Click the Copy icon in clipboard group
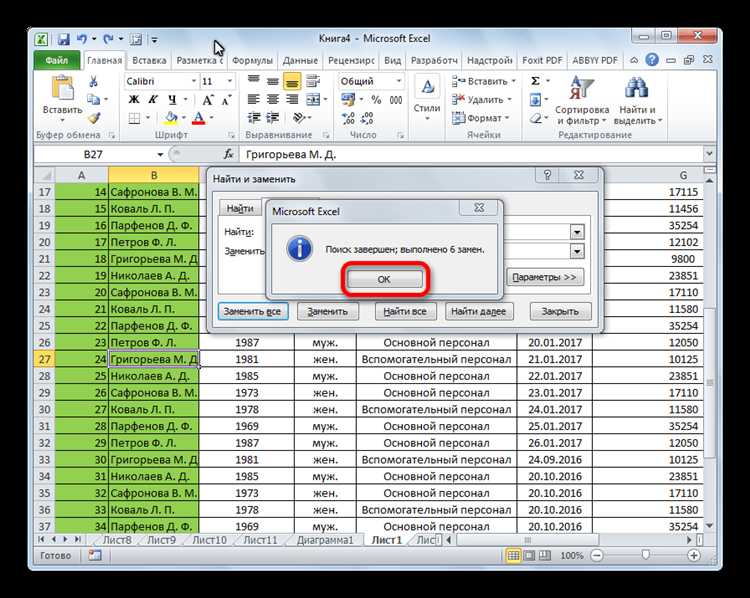The width and height of the screenshot is (750, 598). tap(93, 100)
